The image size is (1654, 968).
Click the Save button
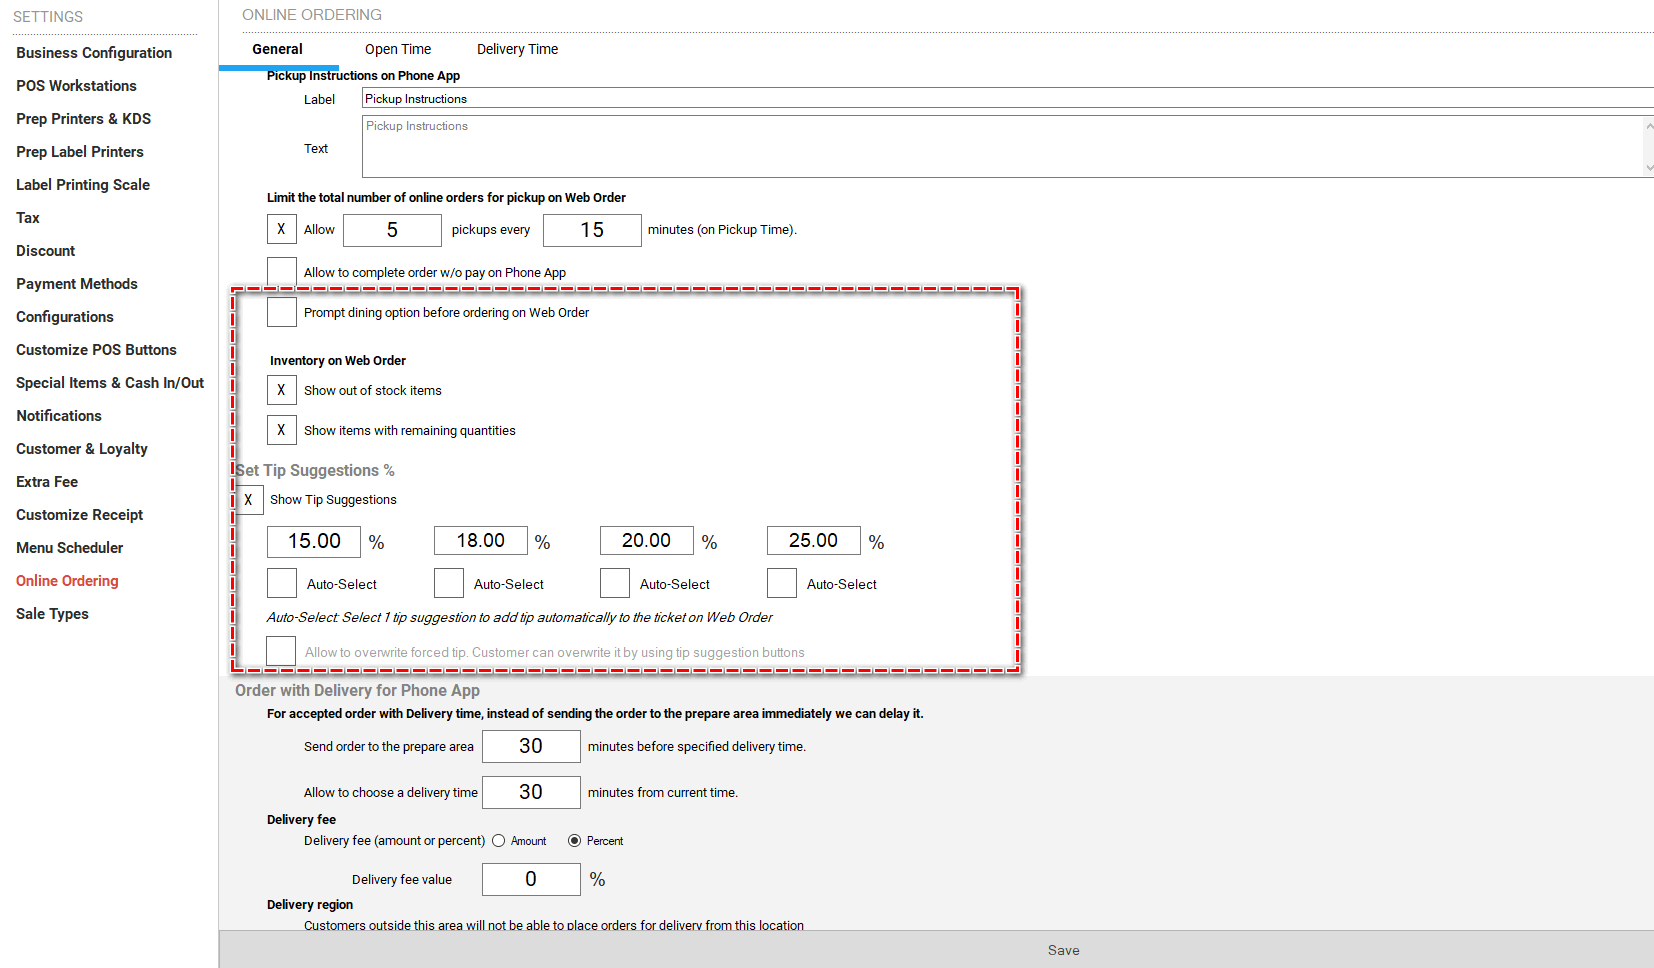[1063, 950]
